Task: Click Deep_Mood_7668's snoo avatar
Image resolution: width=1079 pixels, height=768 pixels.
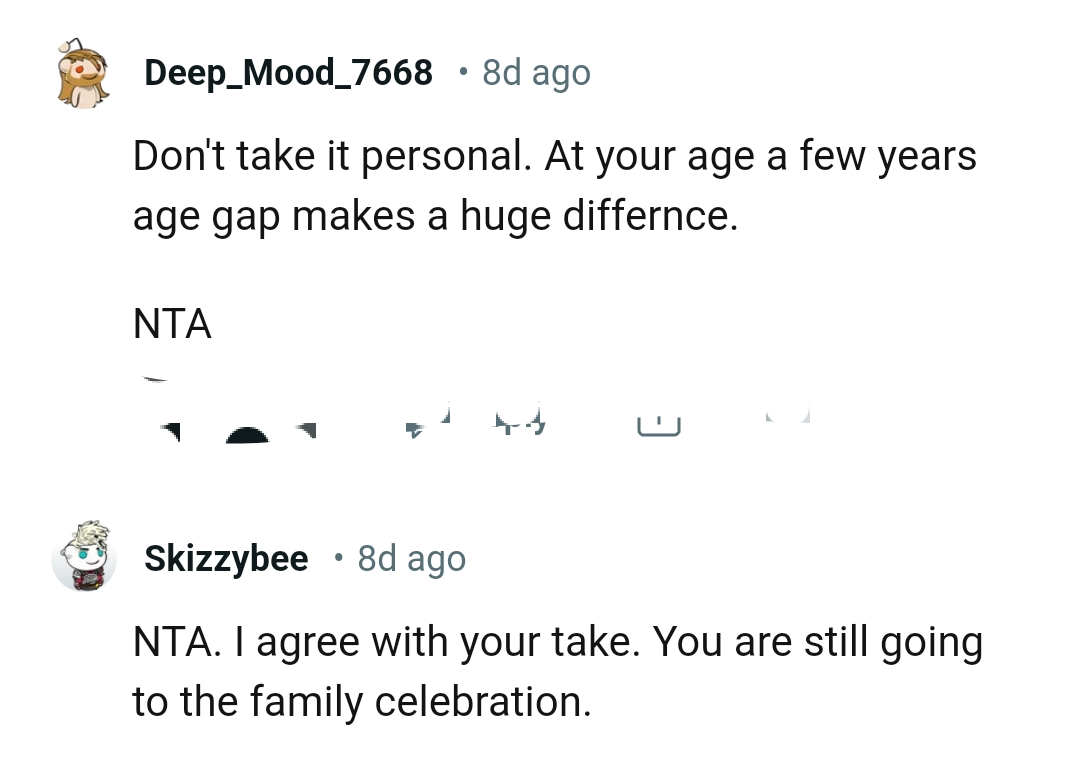Action: 83,71
